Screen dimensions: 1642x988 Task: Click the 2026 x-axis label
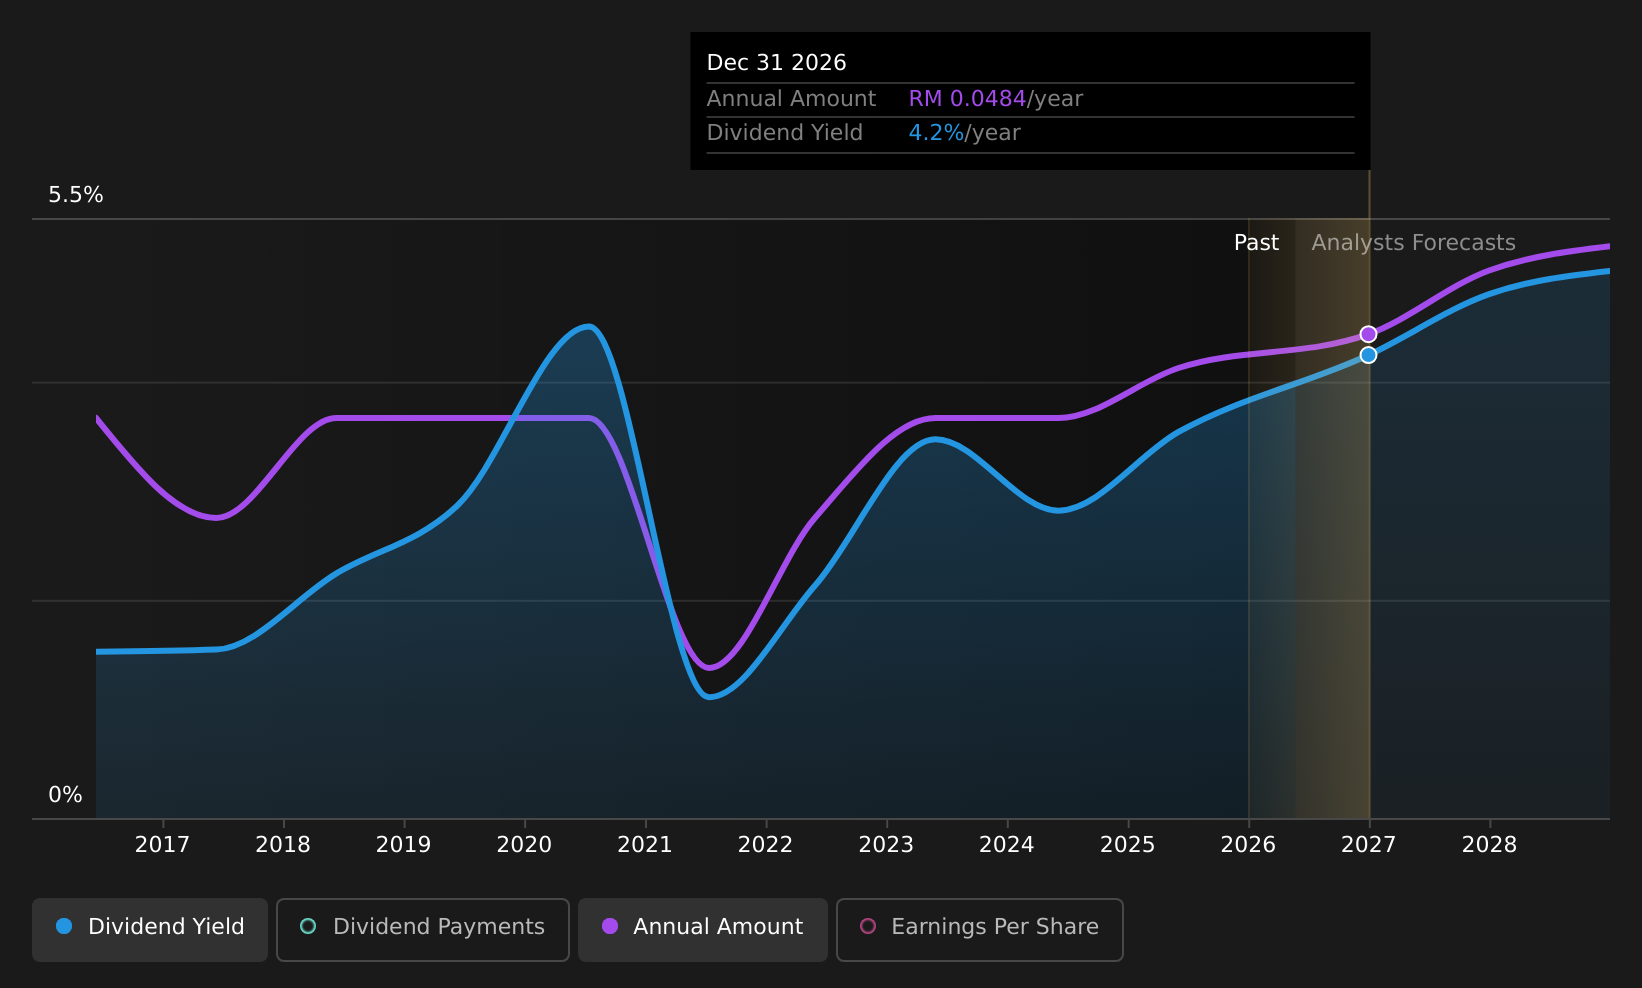[1248, 845]
